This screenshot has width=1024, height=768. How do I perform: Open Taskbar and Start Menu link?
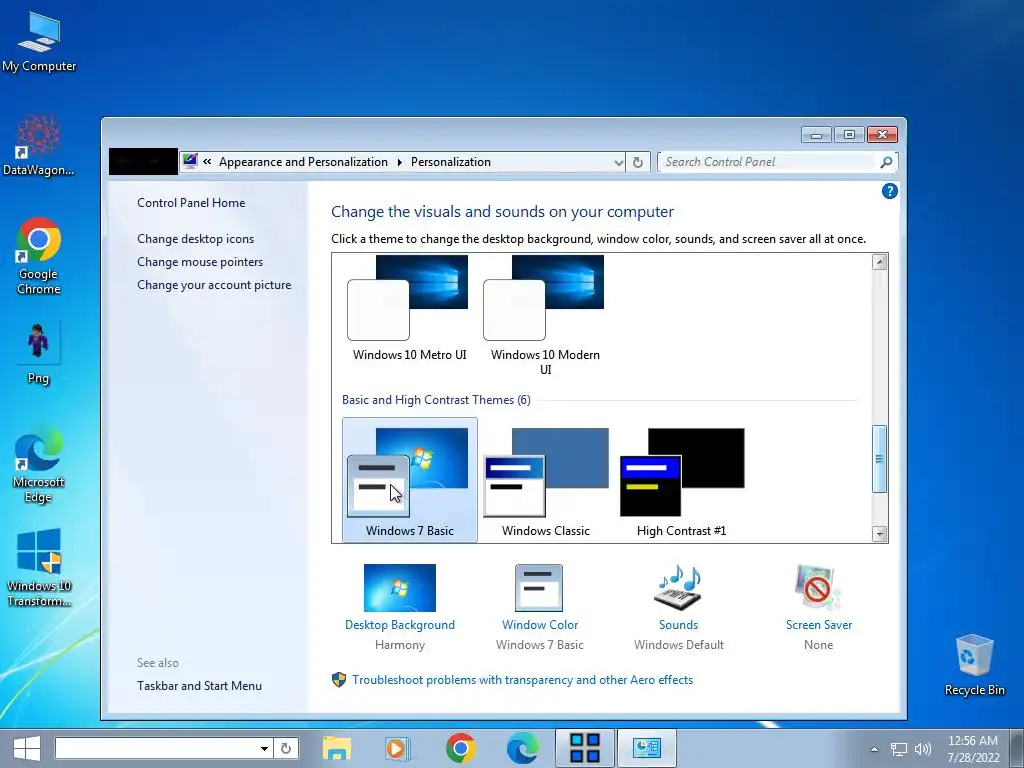pos(199,686)
